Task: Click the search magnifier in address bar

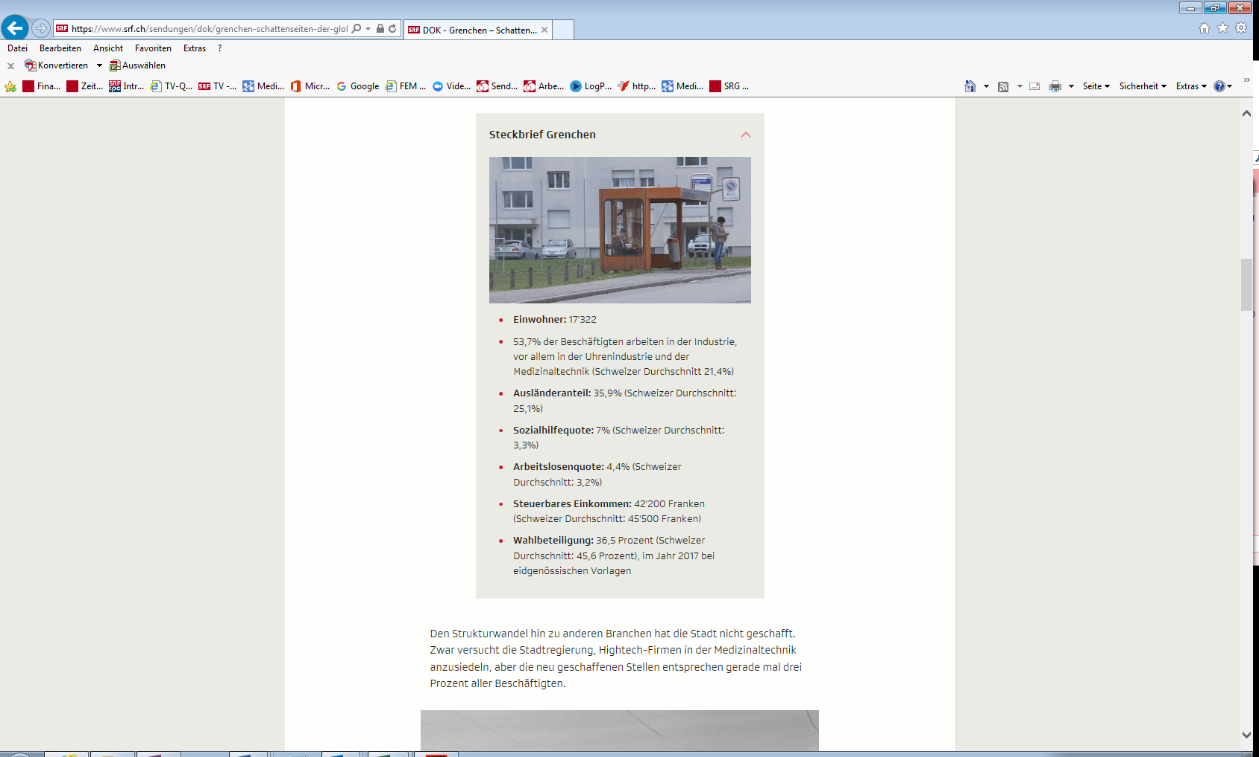Action: (357, 29)
